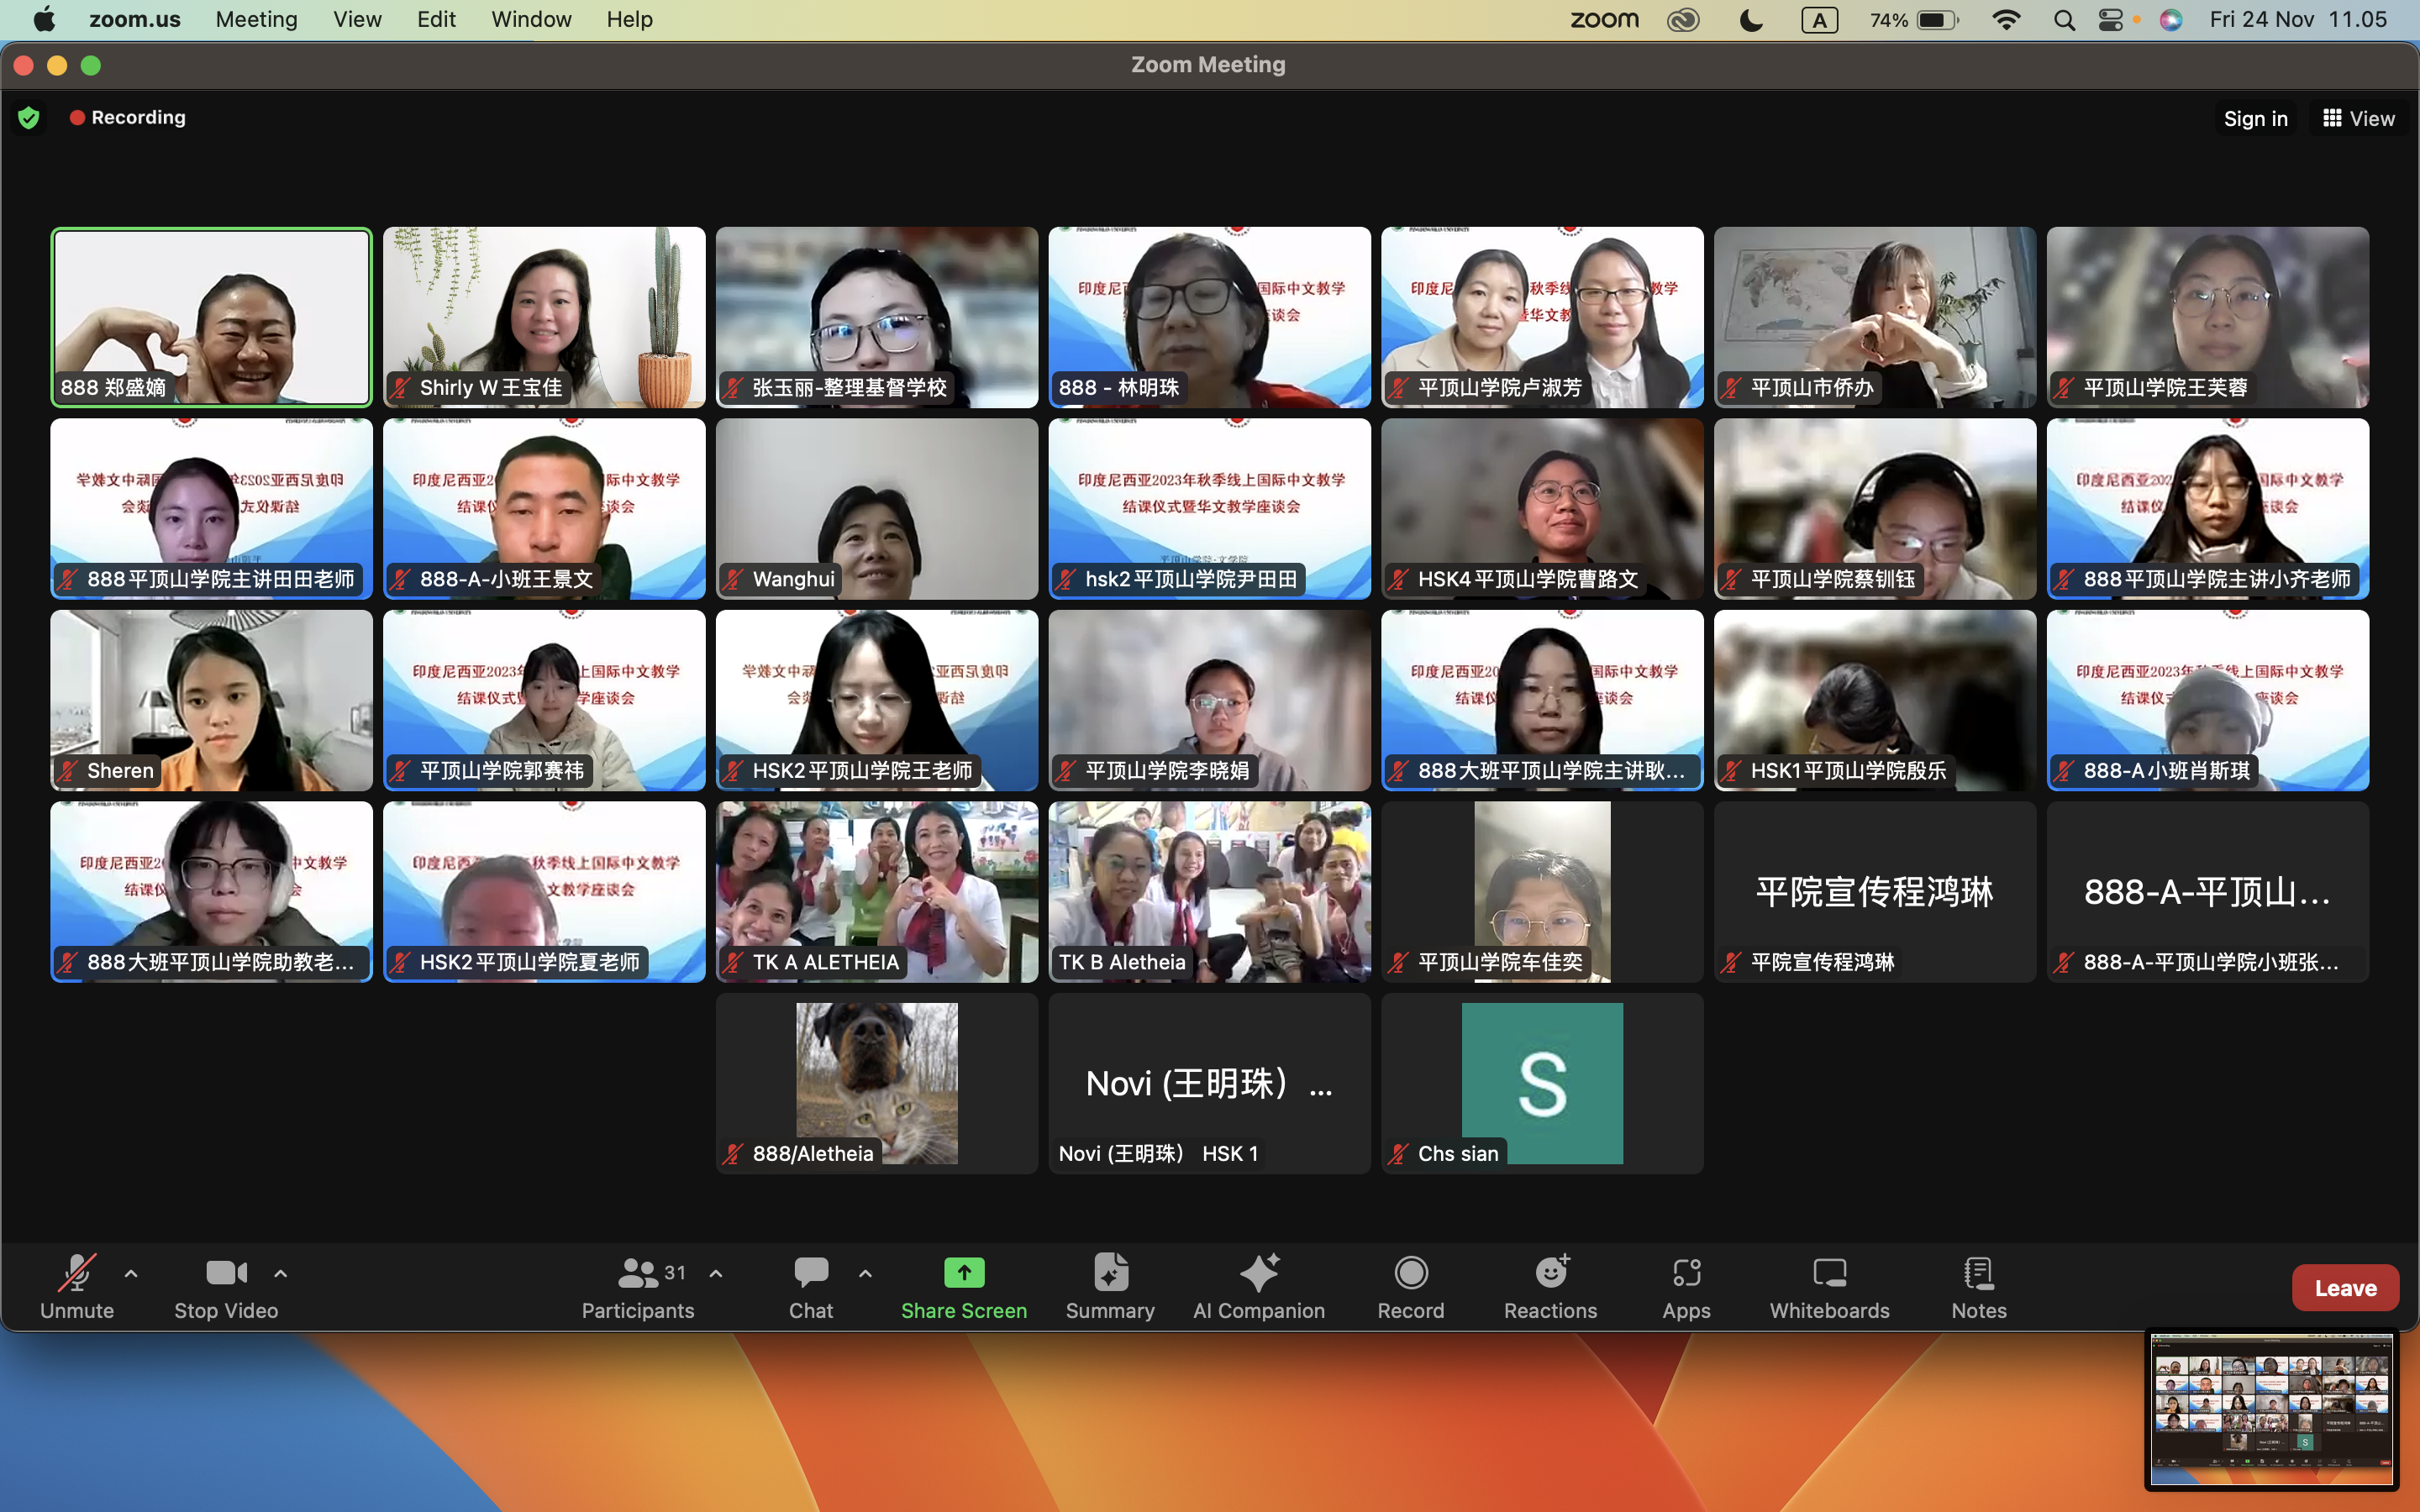Screen dimensions: 2420x1512
Task: Open the Share Screen control
Action: [x=963, y=1286]
